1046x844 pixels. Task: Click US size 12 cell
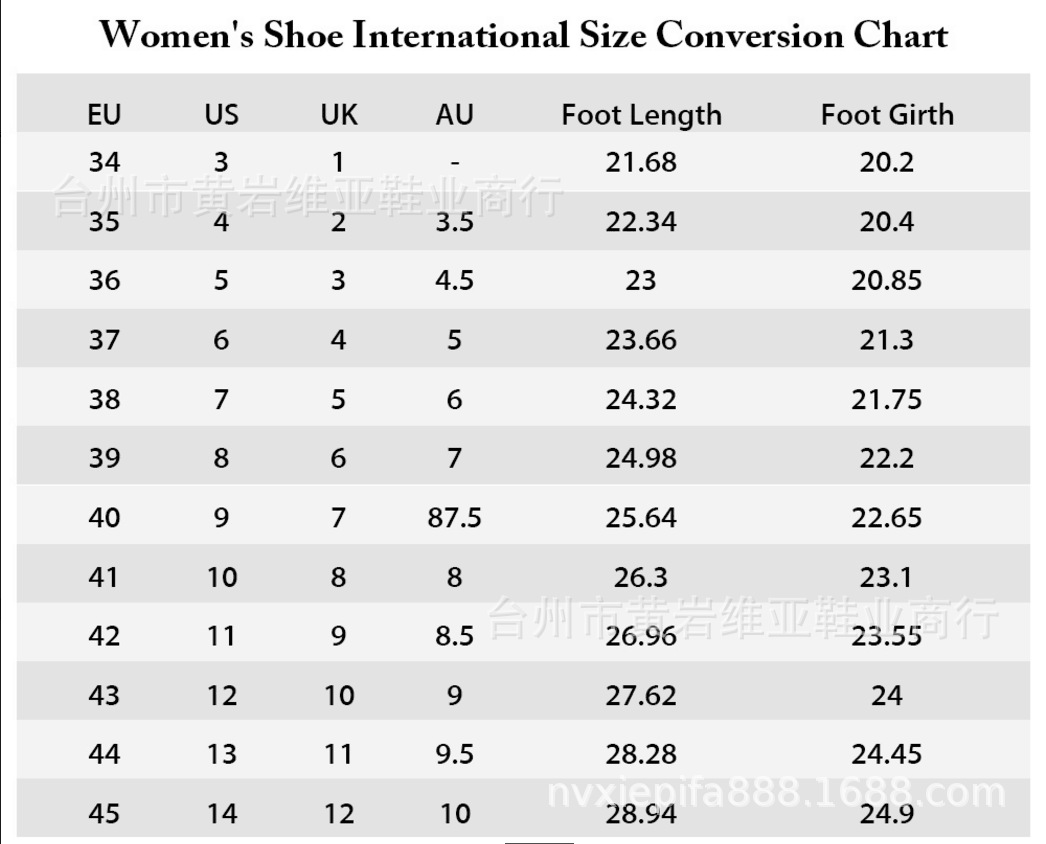[221, 695]
